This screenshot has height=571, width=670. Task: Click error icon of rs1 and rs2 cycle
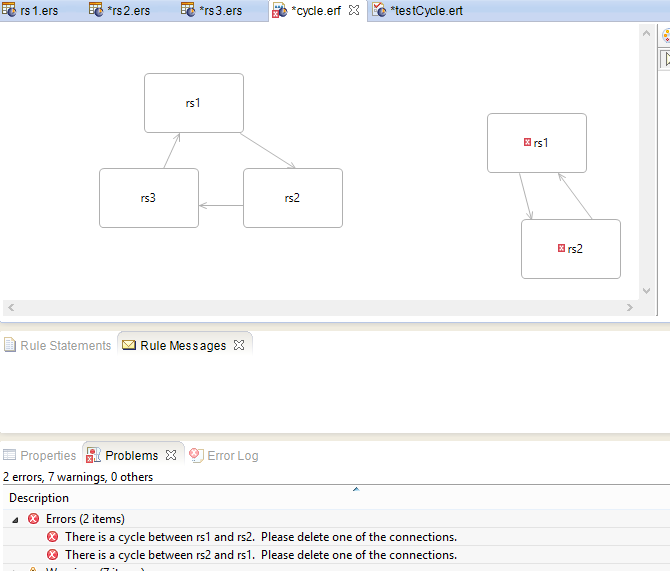click(x=53, y=536)
